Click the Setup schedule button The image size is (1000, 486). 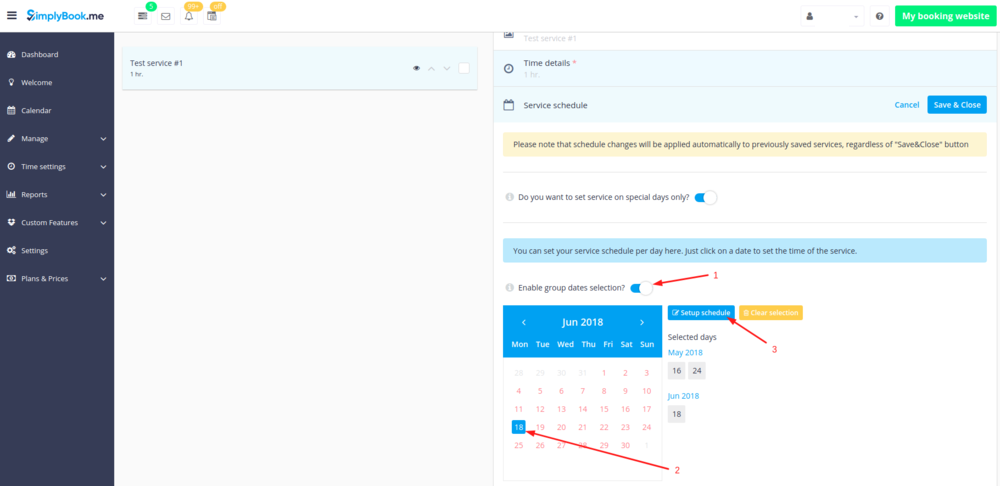tap(701, 313)
